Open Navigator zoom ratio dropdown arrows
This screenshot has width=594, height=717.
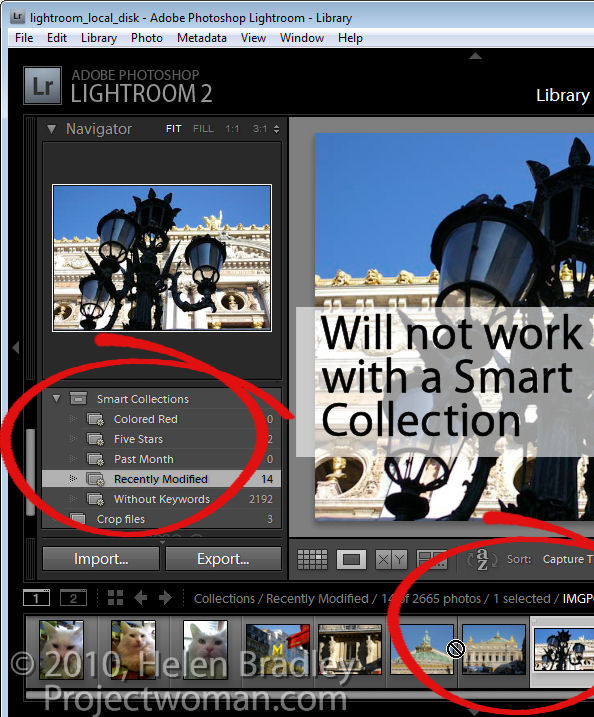(276, 129)
